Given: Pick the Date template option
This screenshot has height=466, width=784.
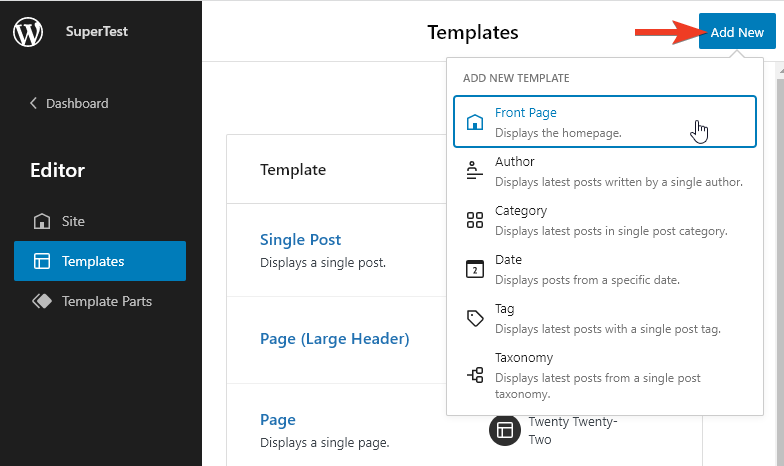Looking at the screenshot, I should pos(508,260).
